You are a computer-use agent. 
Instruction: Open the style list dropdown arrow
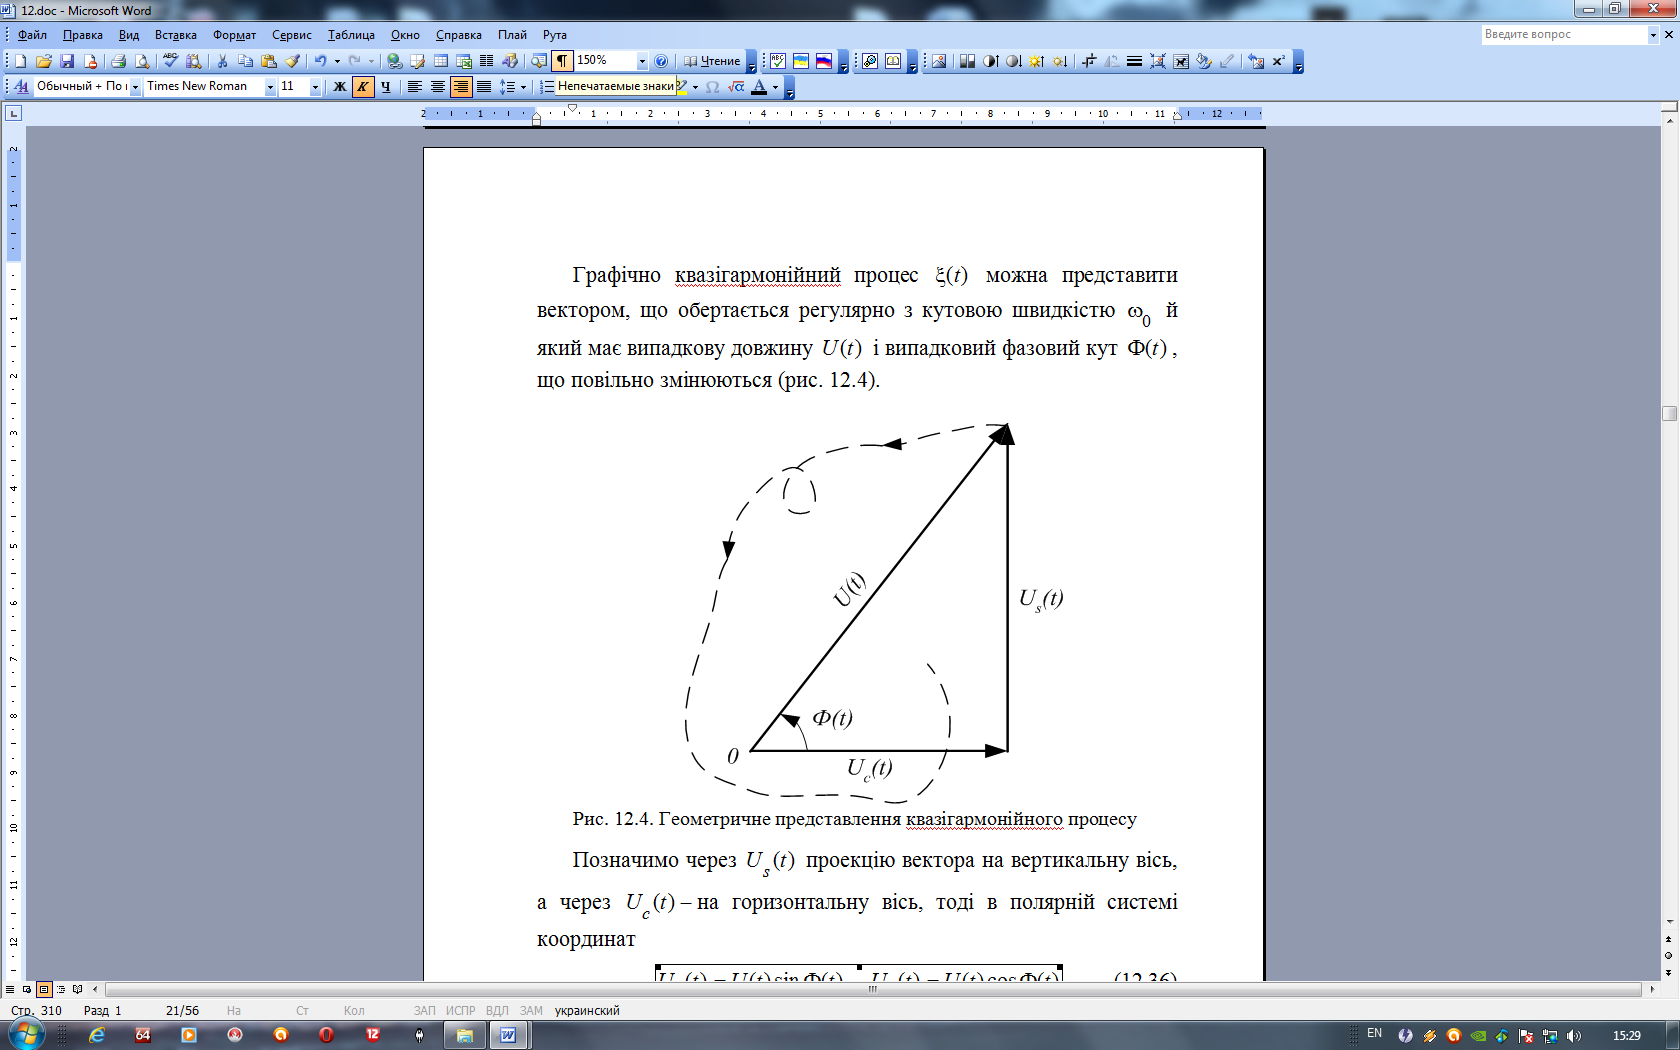pyautogui.click(x=135, y=87)
